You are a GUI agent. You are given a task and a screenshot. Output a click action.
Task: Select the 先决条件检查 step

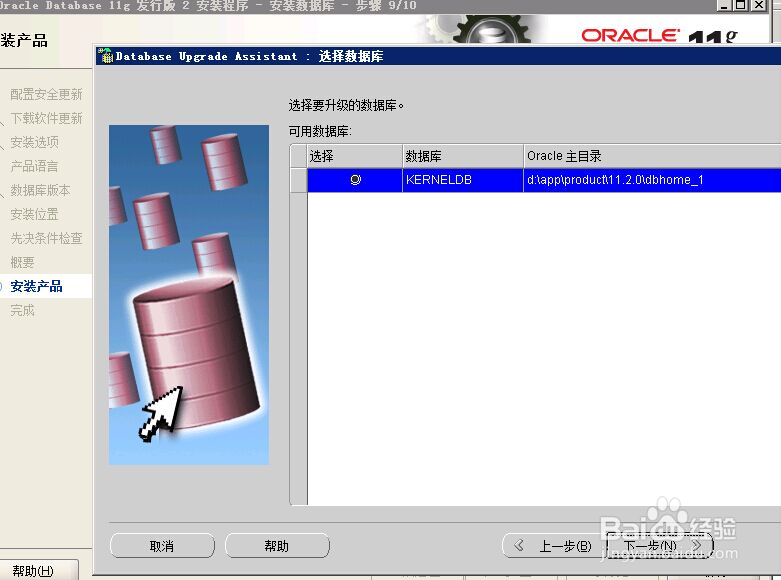pyautogui.click(x=46, y=238)
